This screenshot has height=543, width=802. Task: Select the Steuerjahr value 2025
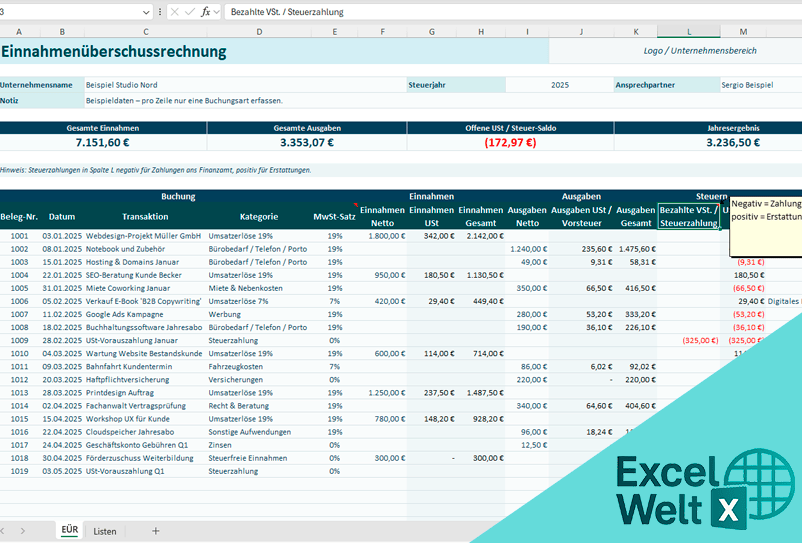(x=560, y=85)
